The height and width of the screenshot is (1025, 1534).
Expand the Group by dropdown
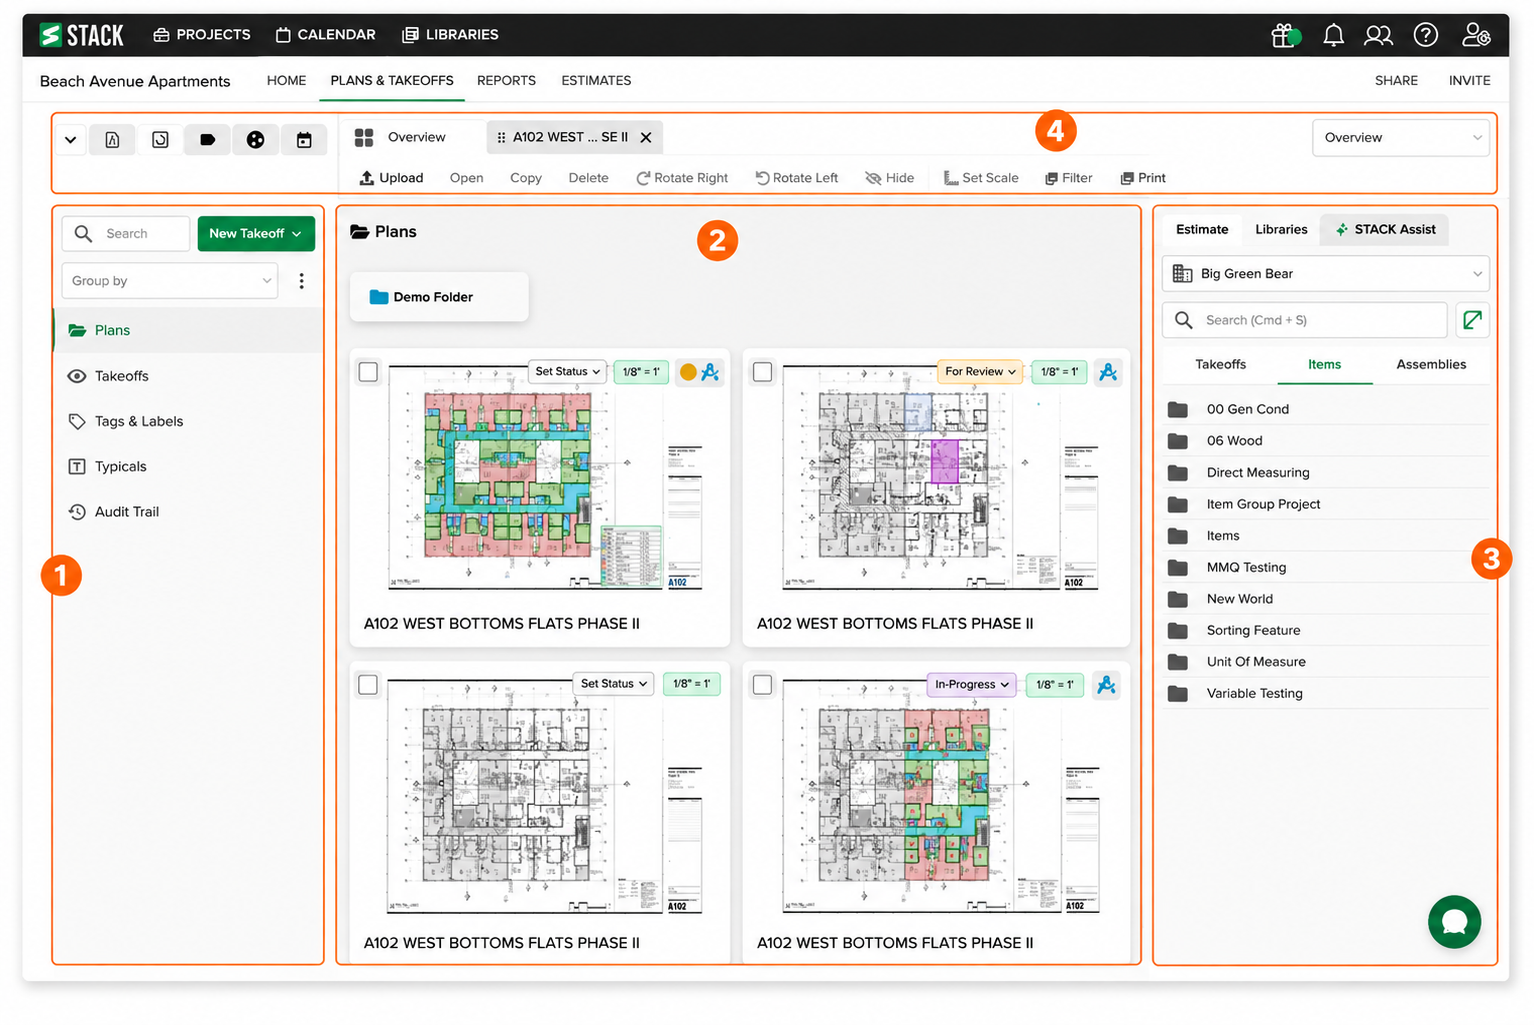pyautogui.click(x=169, y=281)
